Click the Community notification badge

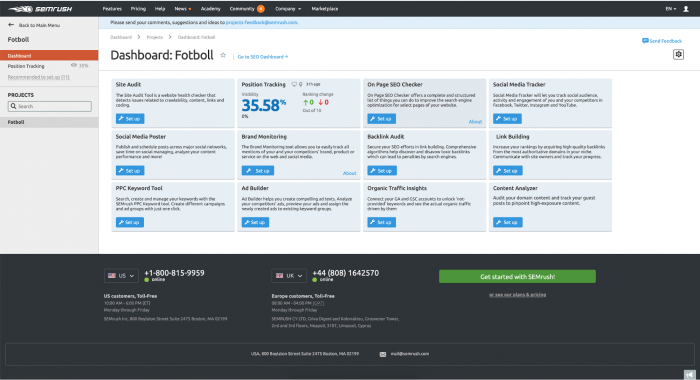click(261, 9)
